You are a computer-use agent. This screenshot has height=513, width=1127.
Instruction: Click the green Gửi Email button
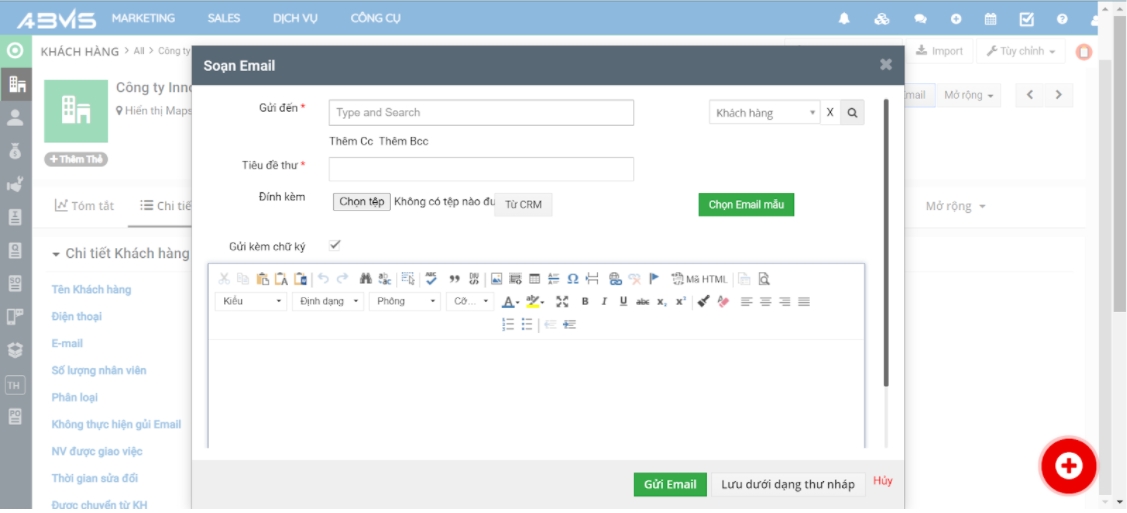tap(670, 484)
